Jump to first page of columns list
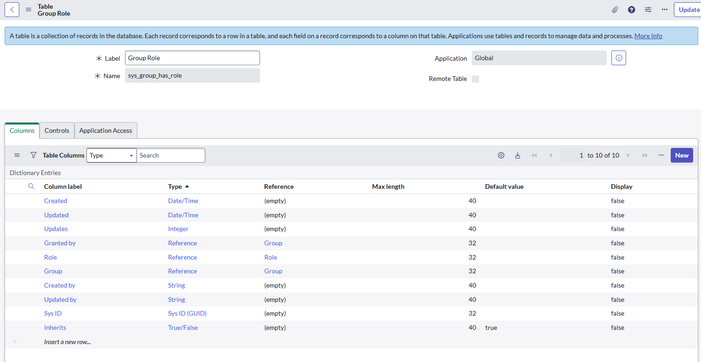 coord(534,155)
